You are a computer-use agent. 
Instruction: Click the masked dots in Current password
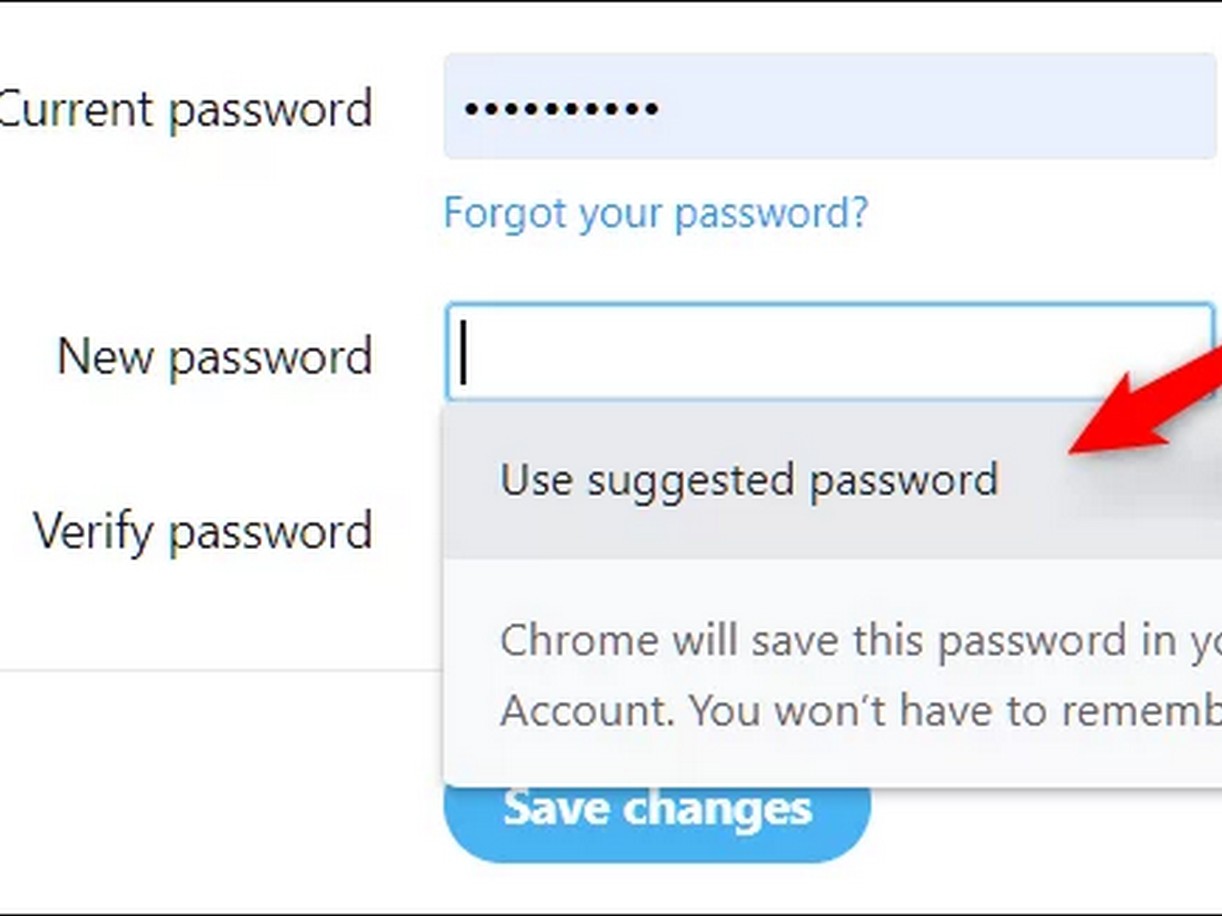tap(560, 108)
